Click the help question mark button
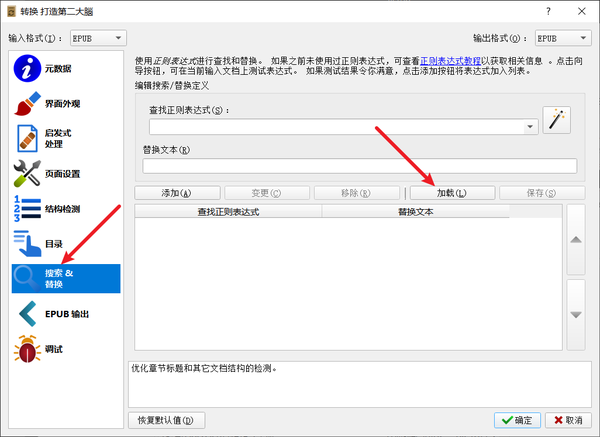 pos(548,11)
